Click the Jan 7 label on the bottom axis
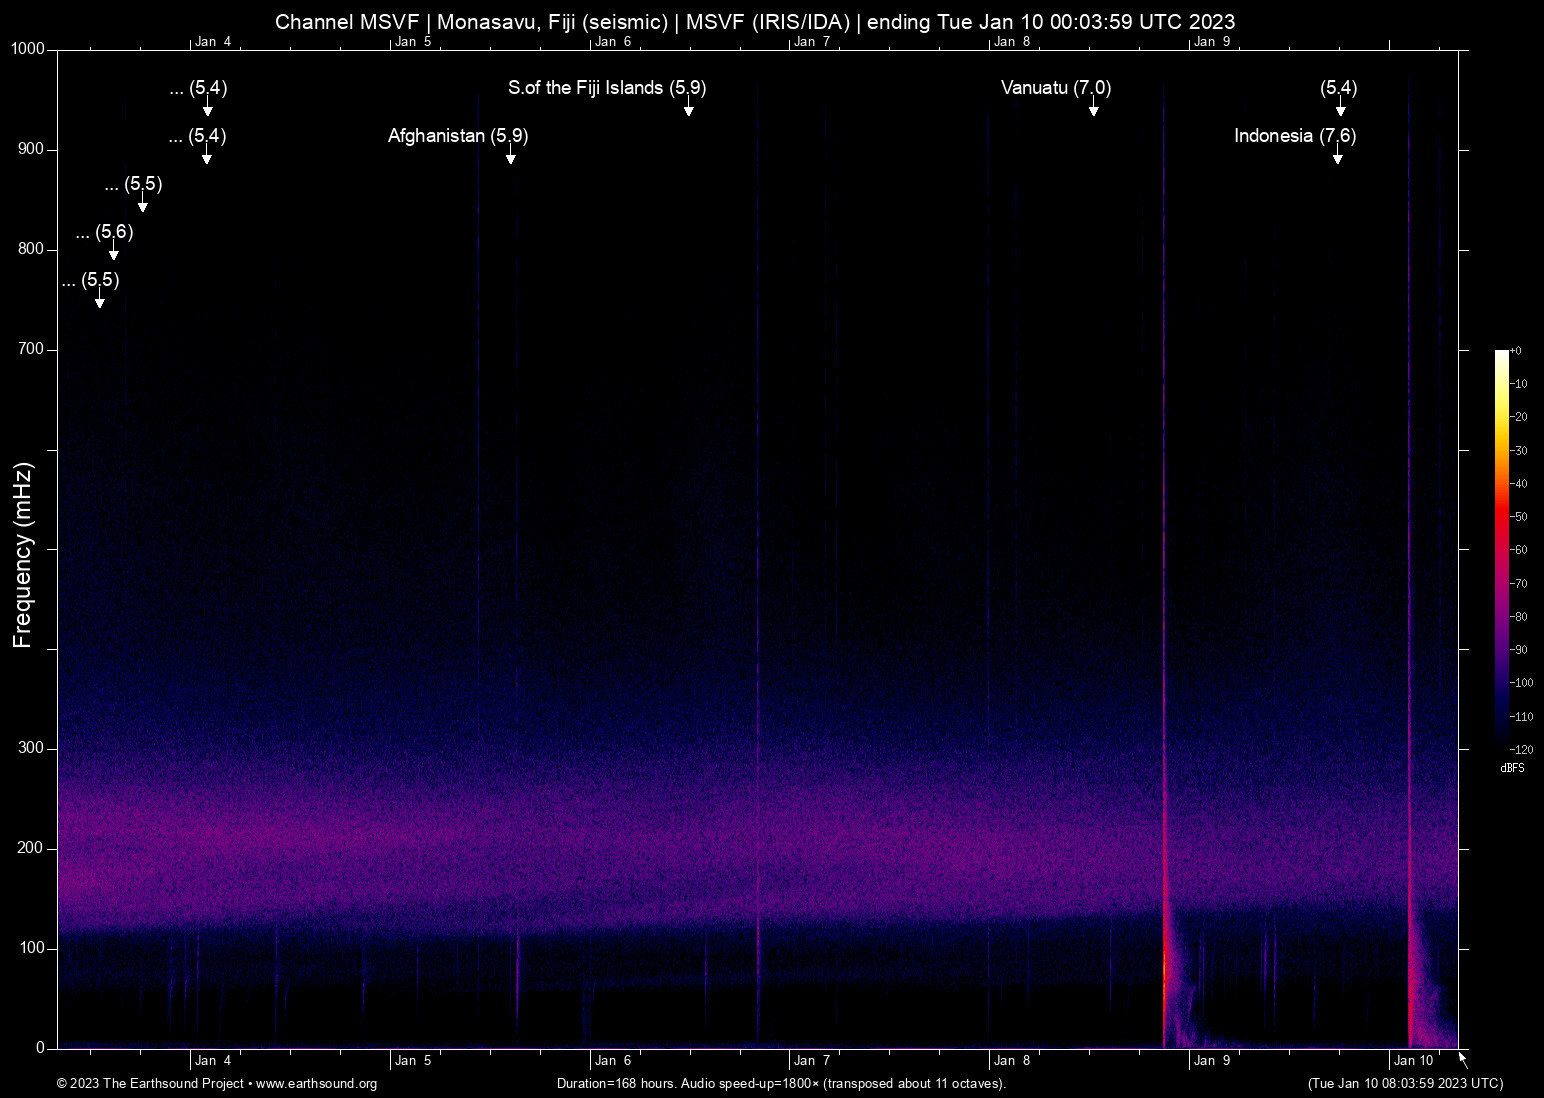Screen dimensions: 1544x1098 point(812,1060)
